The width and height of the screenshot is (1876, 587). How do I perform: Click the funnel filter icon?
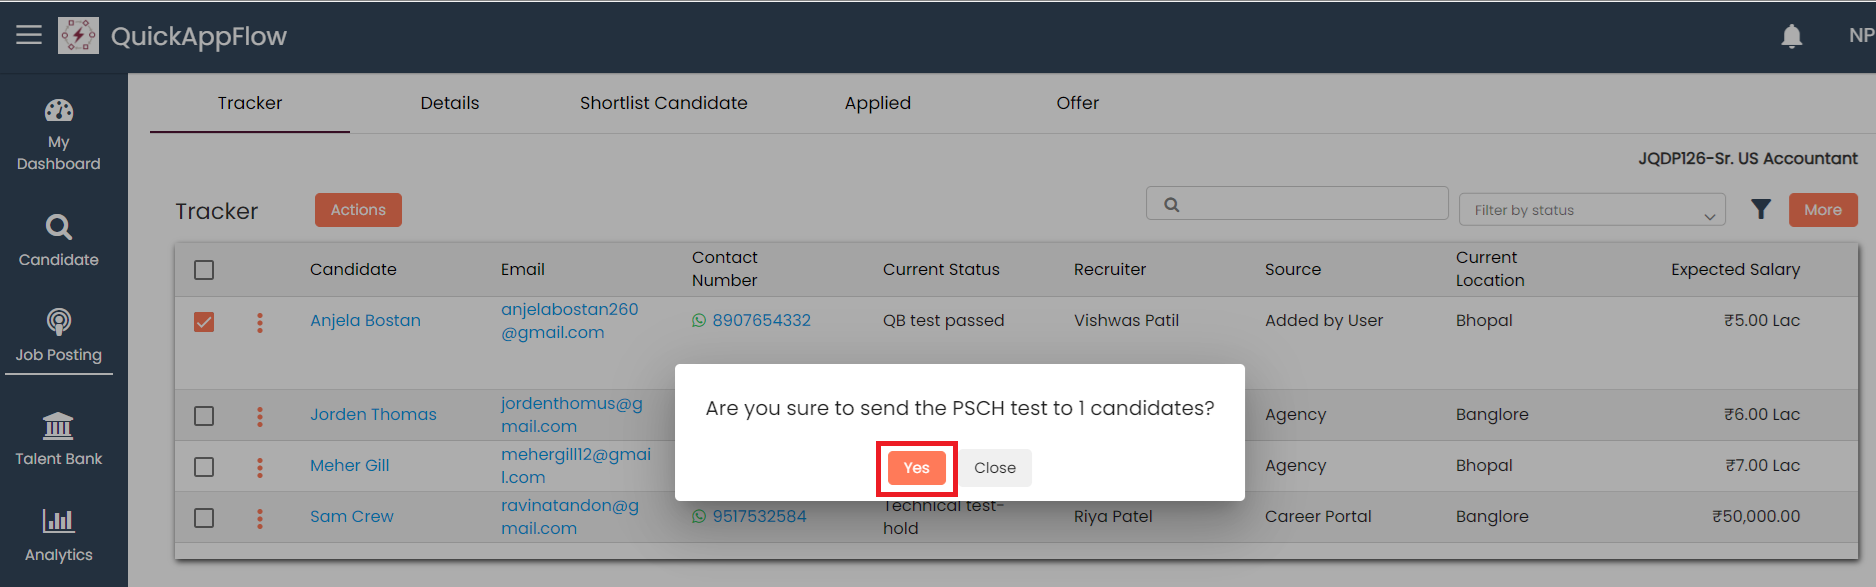(1761, 209)
